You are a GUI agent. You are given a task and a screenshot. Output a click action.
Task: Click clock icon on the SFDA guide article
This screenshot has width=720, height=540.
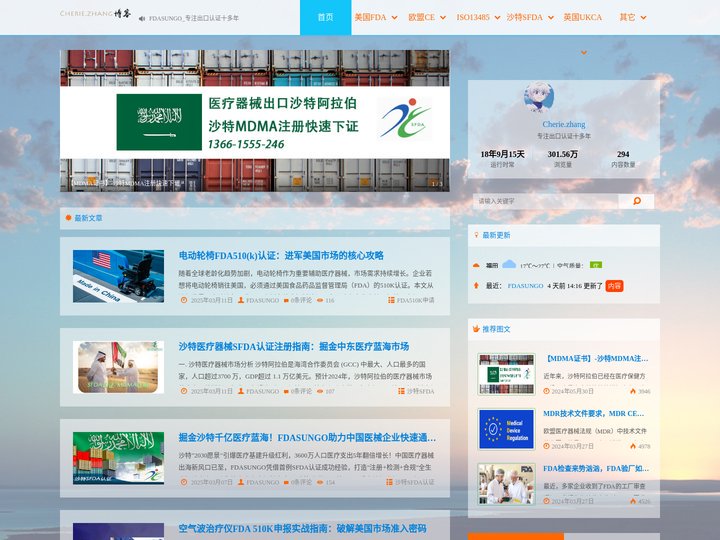click(184, 391)
